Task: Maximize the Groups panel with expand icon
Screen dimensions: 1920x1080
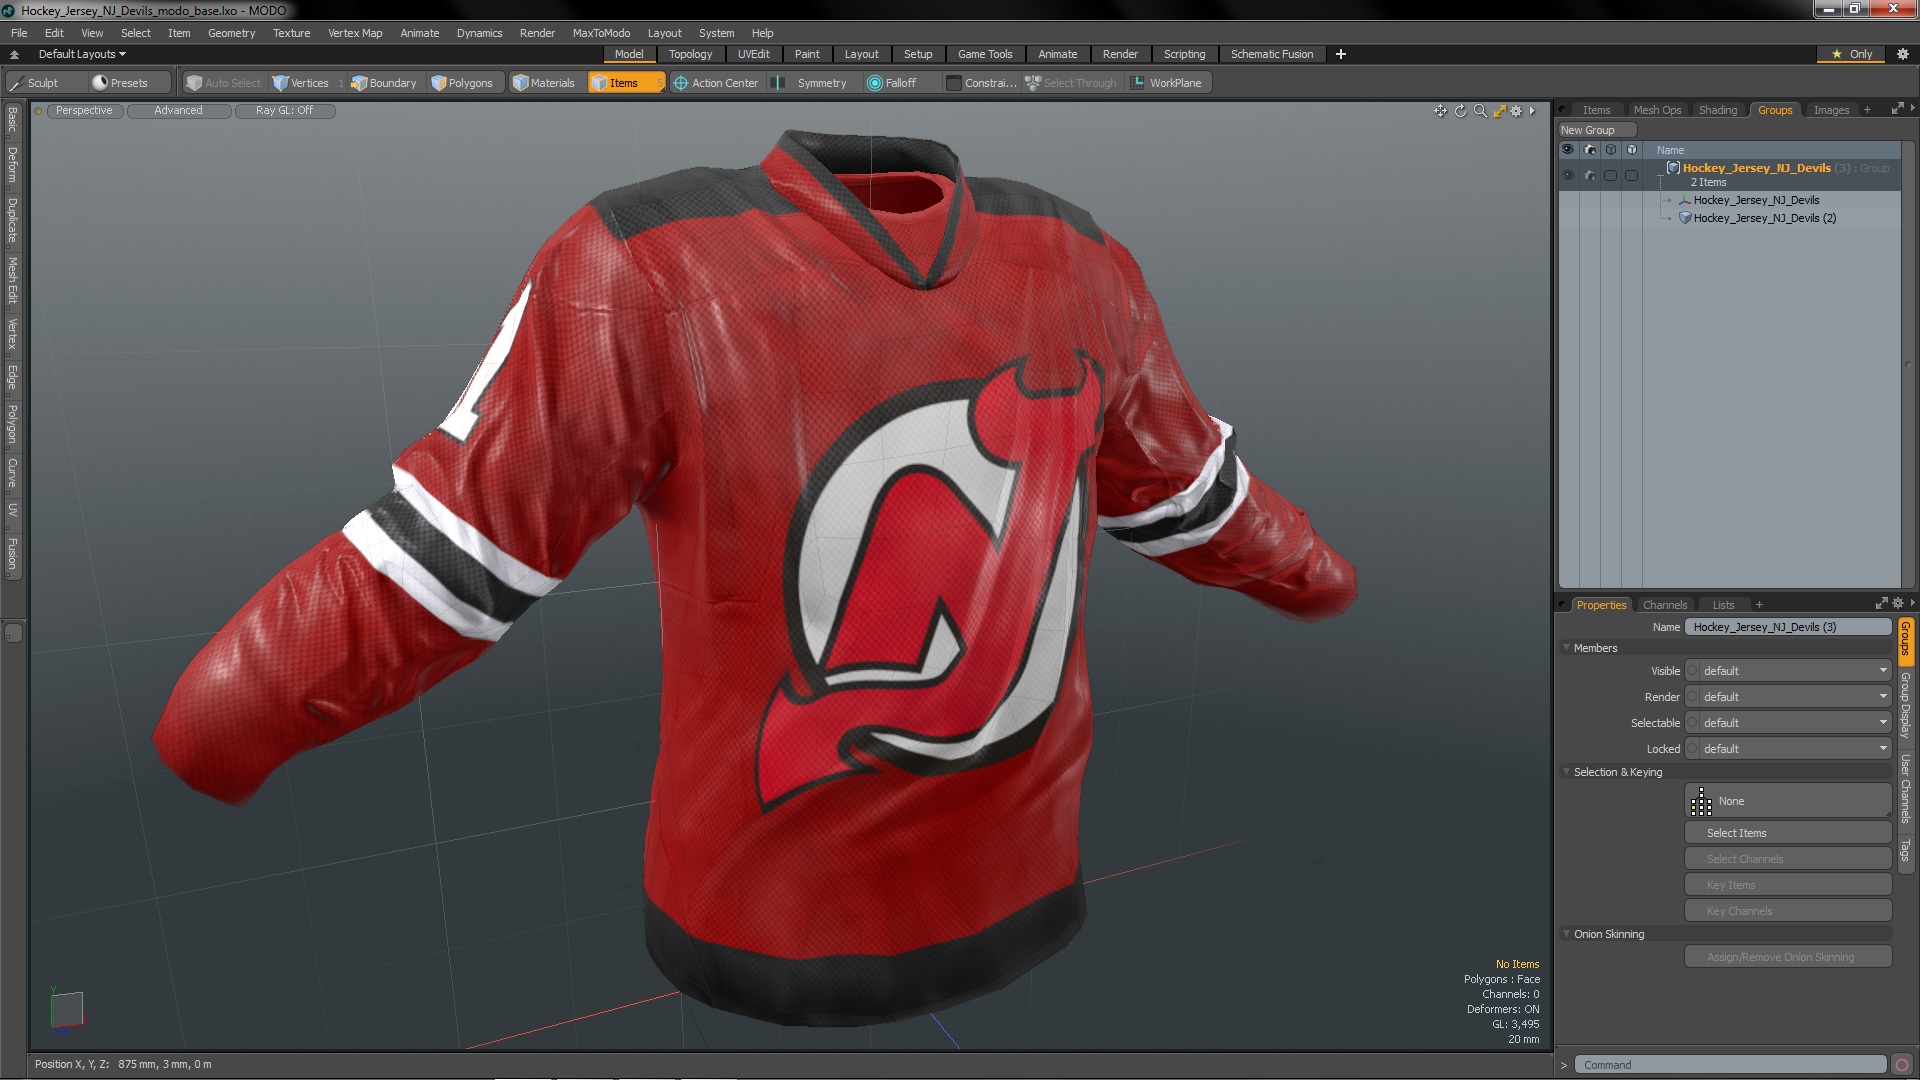Action: point(1897,109)
